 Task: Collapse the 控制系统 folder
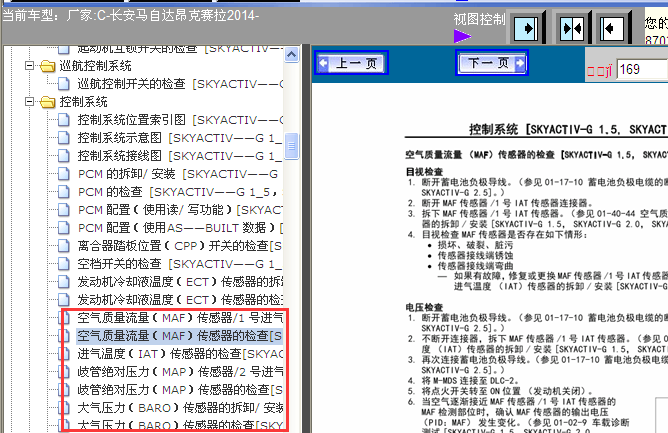[29, 101]
